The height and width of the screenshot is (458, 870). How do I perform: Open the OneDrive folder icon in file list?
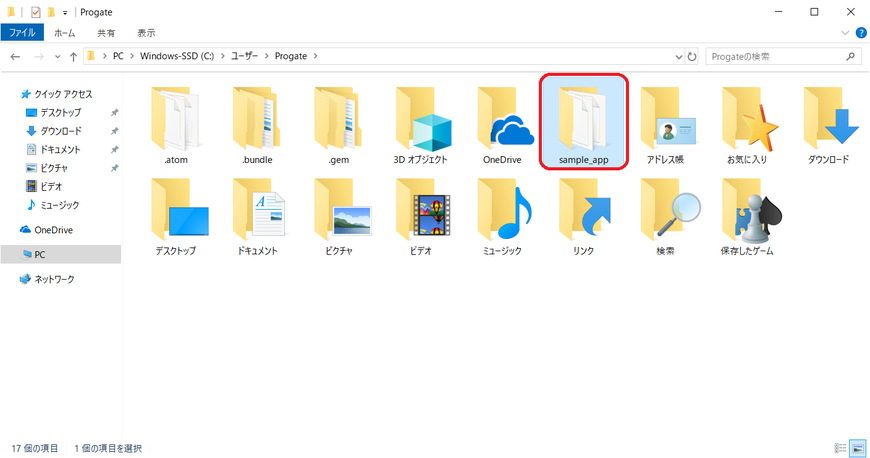(502, 126)
